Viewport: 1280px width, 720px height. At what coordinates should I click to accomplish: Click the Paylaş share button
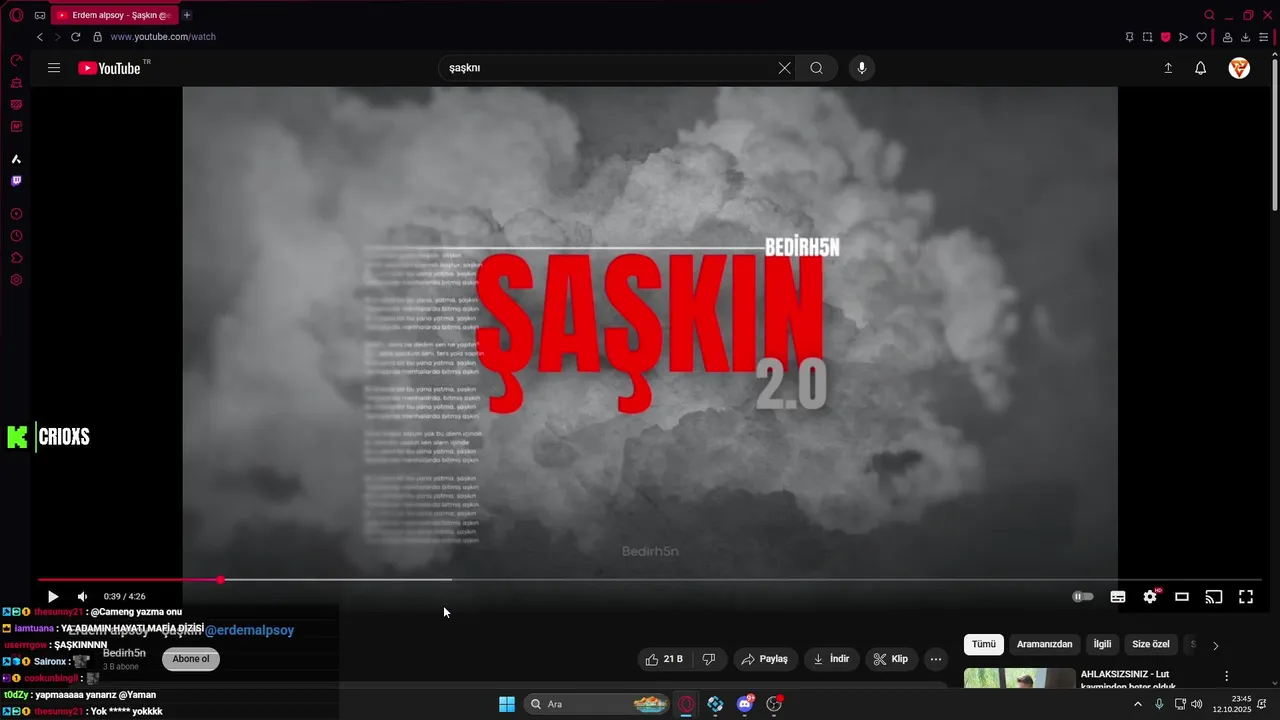[764, 659]
